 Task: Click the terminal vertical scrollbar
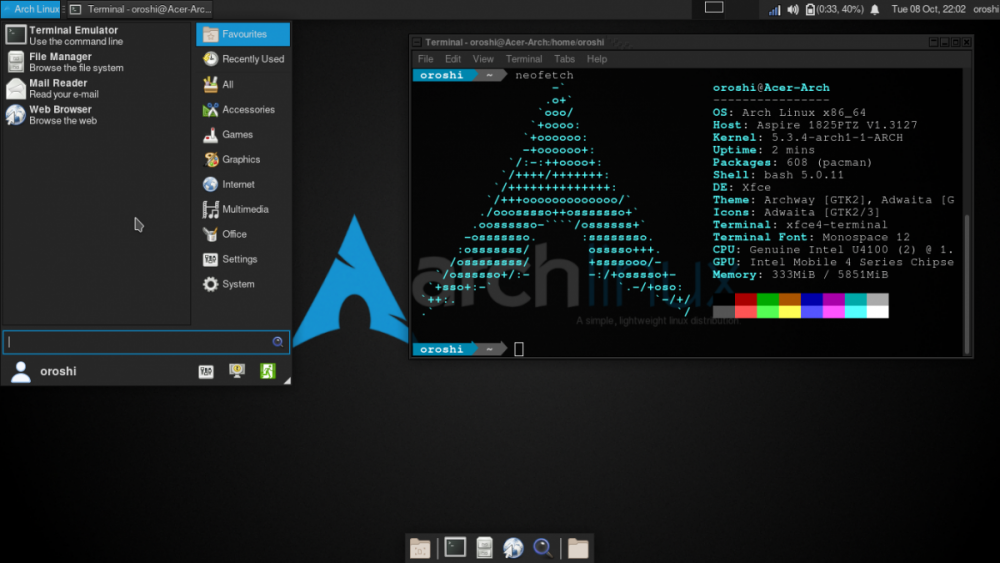(967, 283)
